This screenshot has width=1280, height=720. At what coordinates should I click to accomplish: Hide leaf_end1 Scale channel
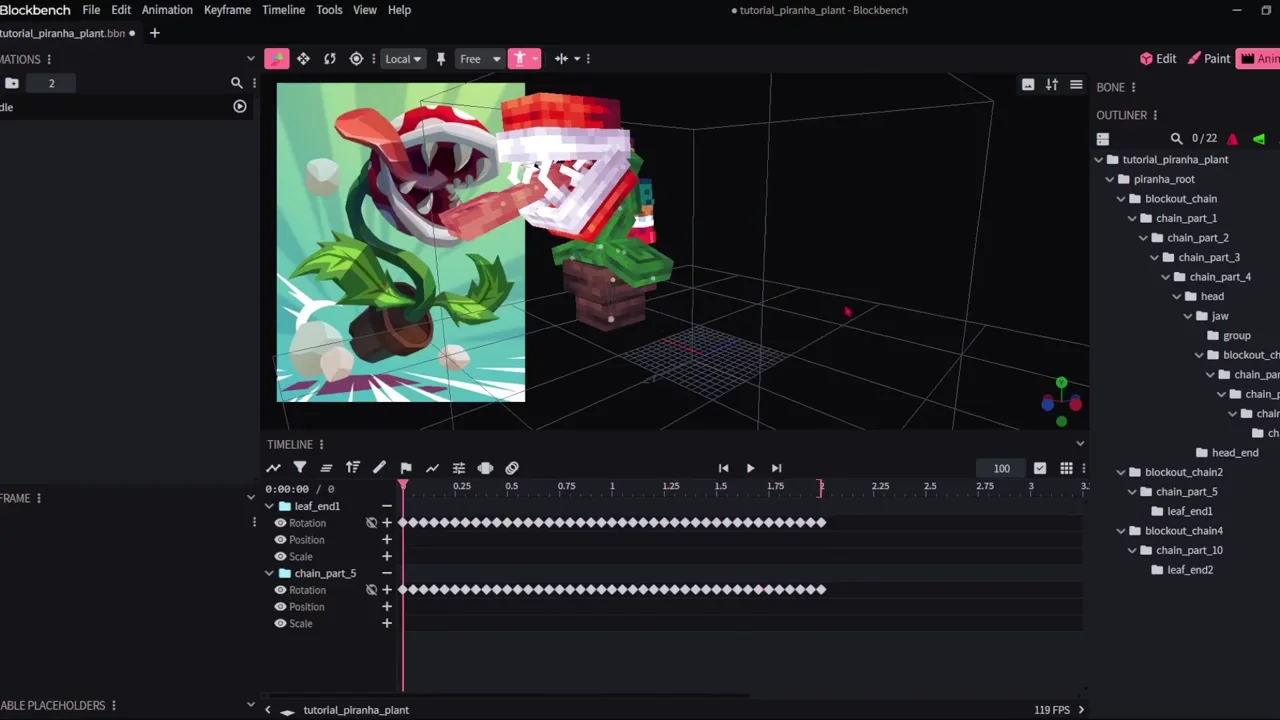281,556
